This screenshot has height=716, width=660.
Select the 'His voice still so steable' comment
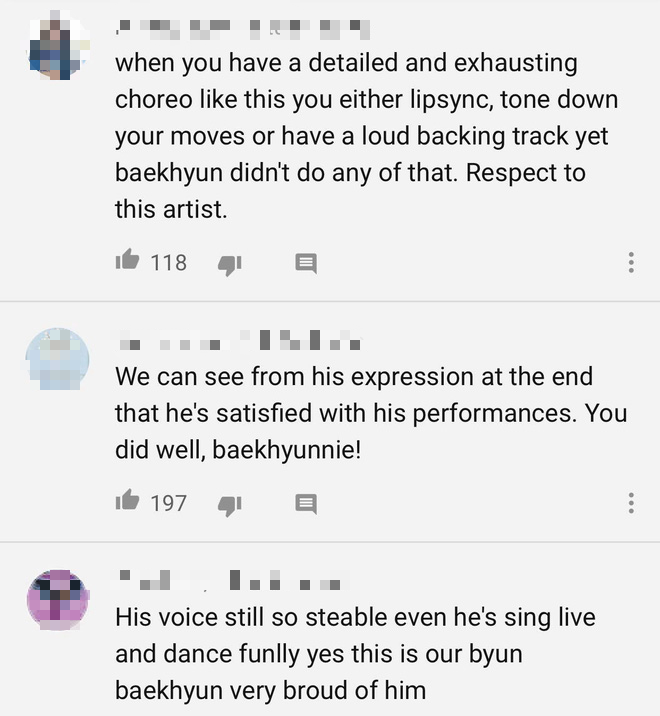point(355,653)
